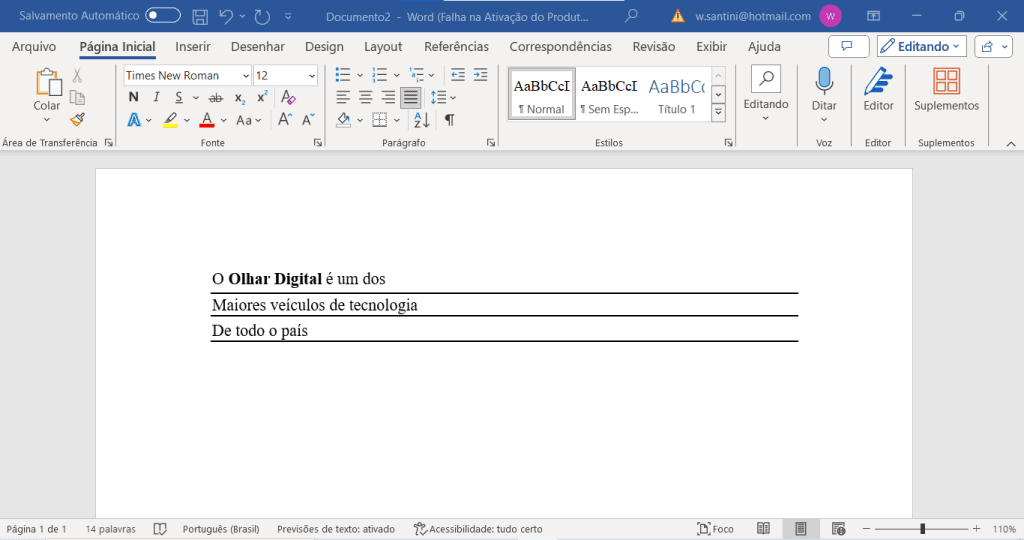Clear all formatting from selection

288,97
